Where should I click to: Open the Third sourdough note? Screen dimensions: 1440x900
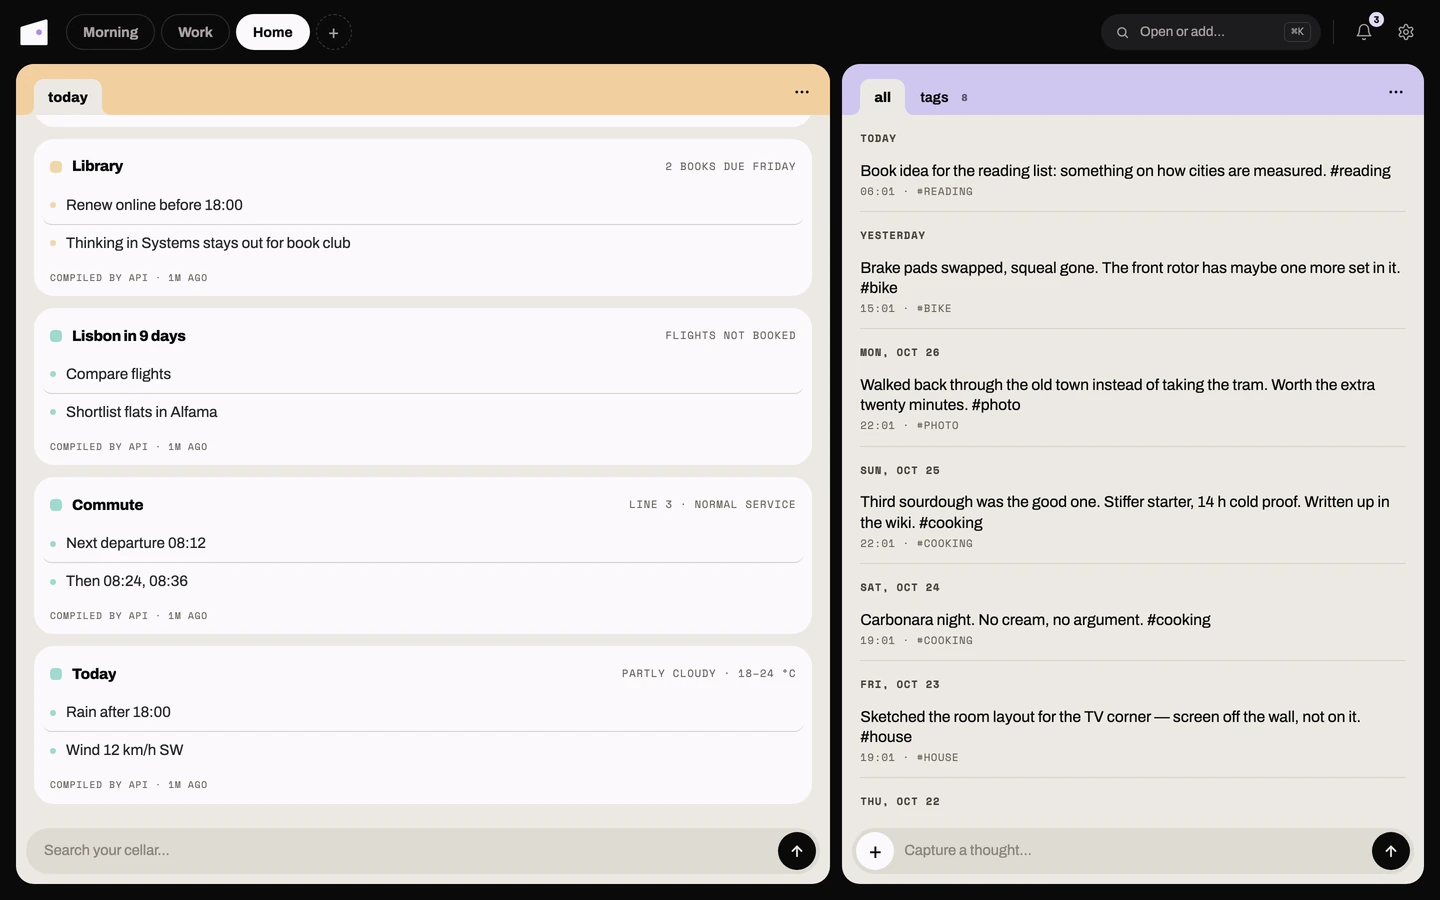click(1125, 512)
